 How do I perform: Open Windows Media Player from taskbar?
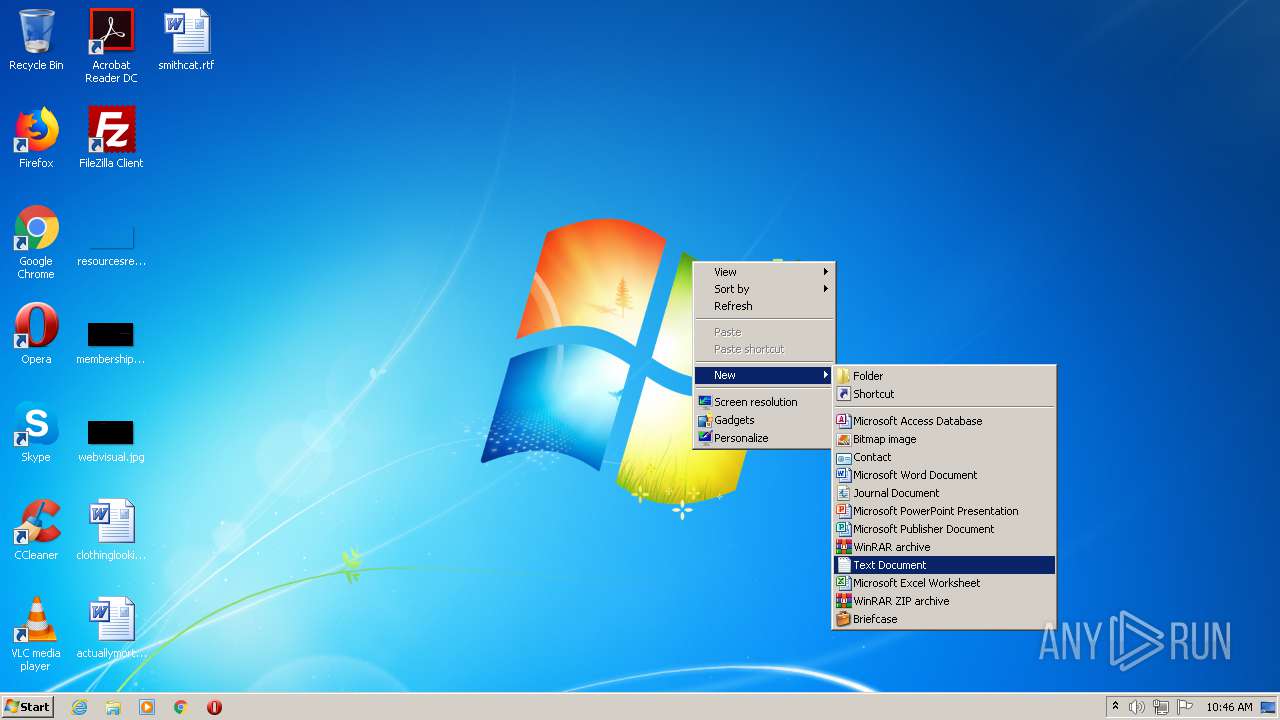point(147,707)
